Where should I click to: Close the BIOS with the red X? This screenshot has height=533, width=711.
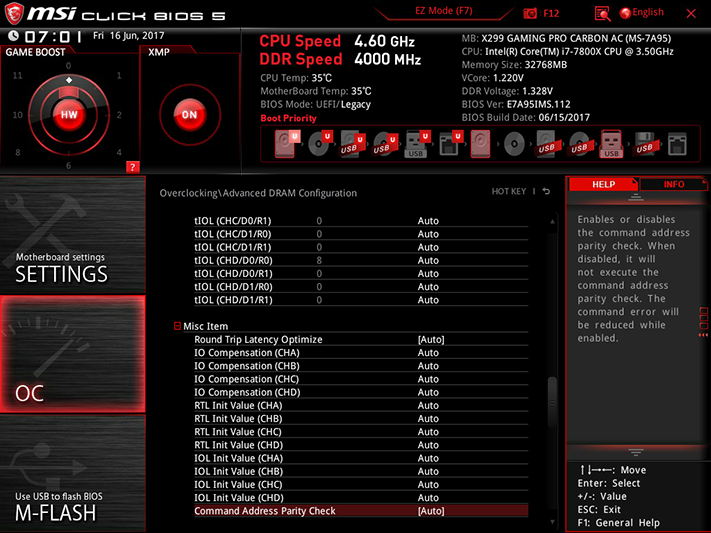[x=691, y=14]
